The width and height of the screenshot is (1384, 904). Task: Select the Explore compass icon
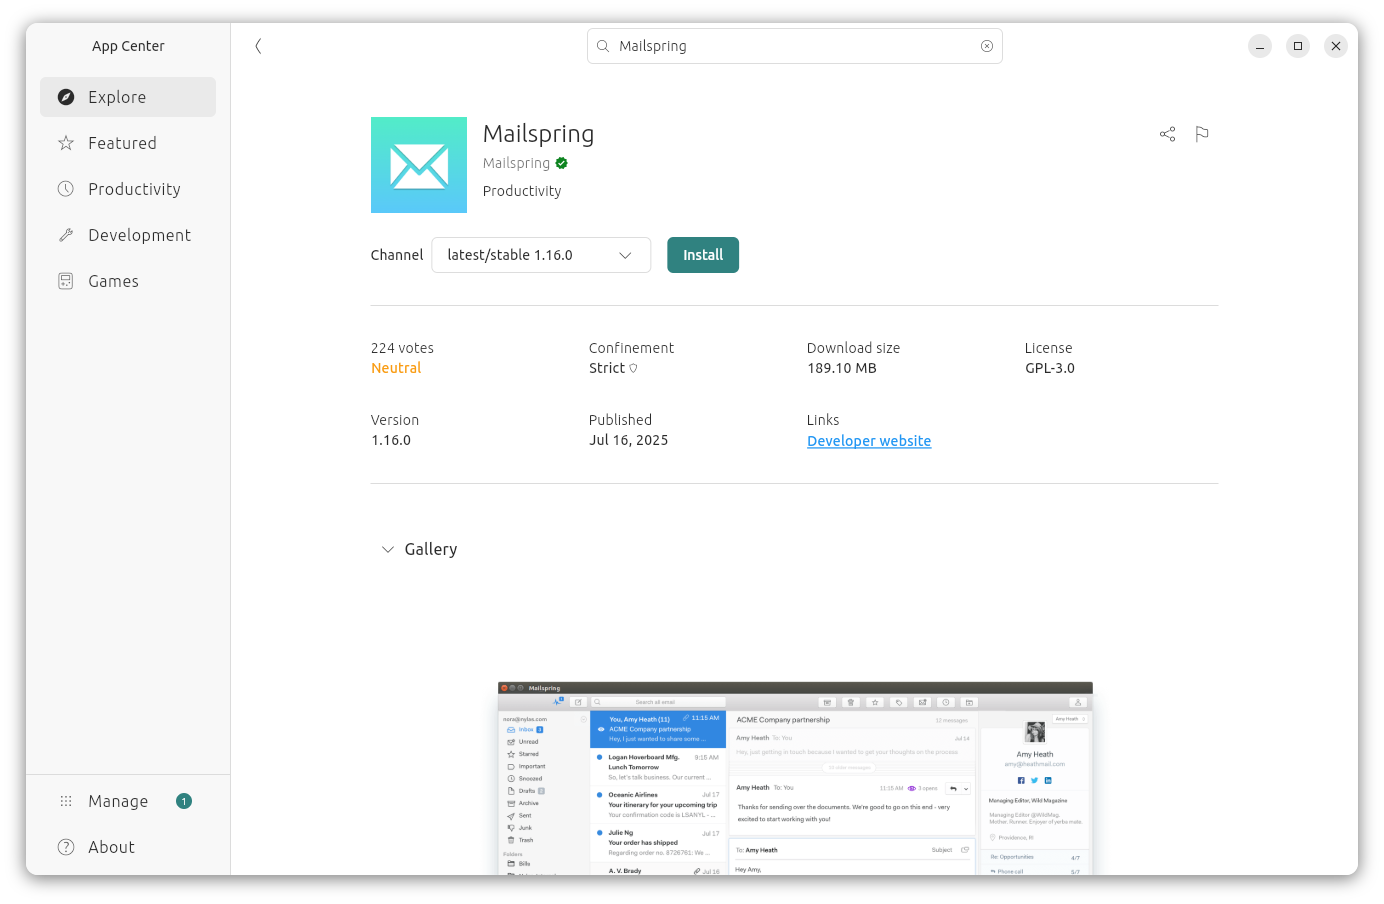tap(65, 96)
